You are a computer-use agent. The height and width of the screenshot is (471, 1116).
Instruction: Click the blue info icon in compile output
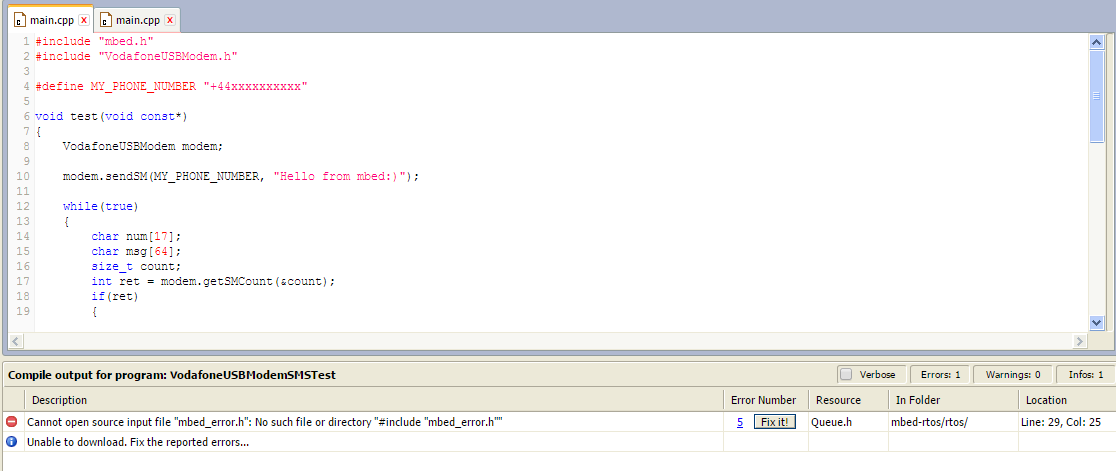11,442
